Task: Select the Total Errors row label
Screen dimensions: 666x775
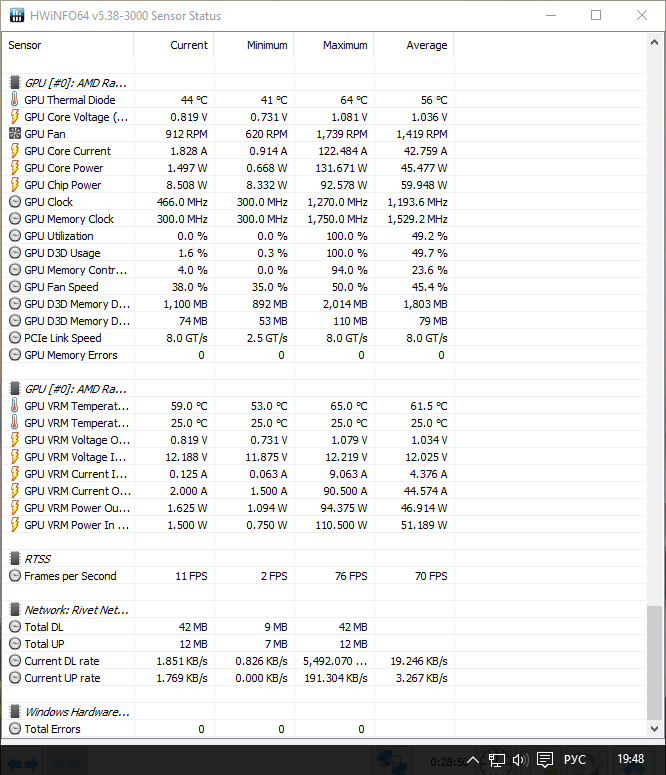Action: 52,729
